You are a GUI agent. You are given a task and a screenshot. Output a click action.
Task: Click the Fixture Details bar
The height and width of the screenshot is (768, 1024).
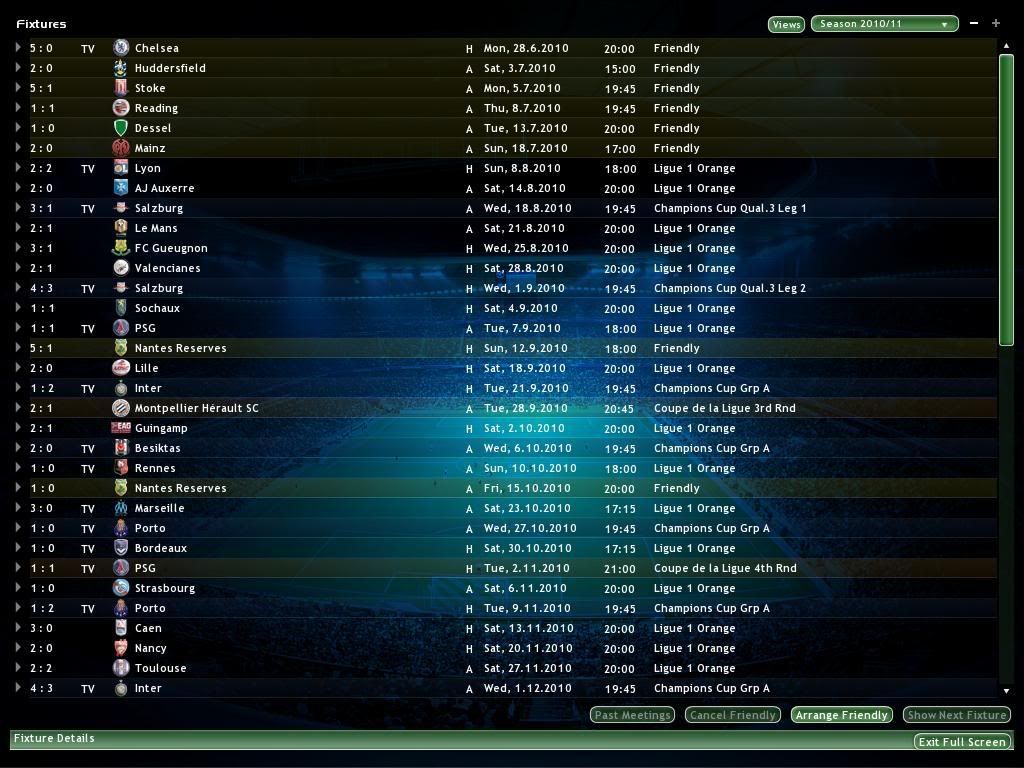tap(511, 739)
